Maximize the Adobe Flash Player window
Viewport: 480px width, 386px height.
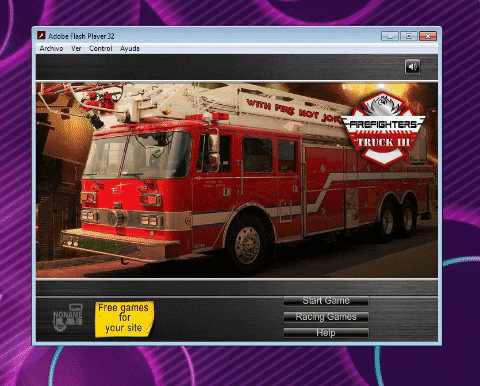[x=409, y=36]
